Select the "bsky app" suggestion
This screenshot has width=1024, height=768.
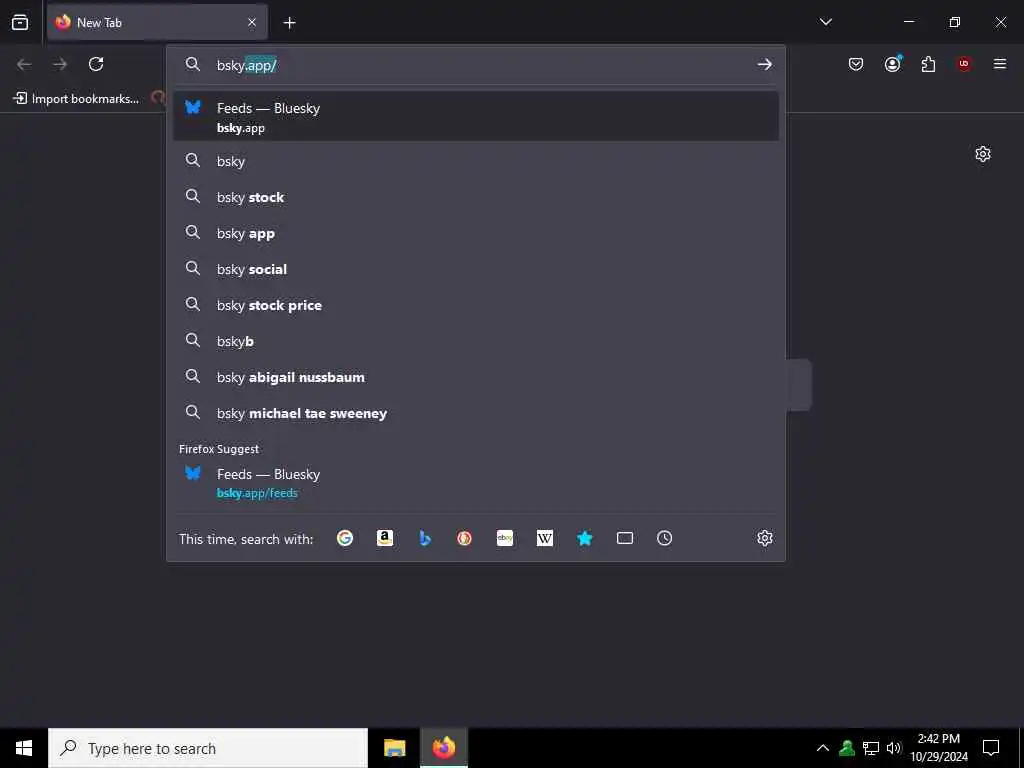pyautogui.click(x=475, y=233)
